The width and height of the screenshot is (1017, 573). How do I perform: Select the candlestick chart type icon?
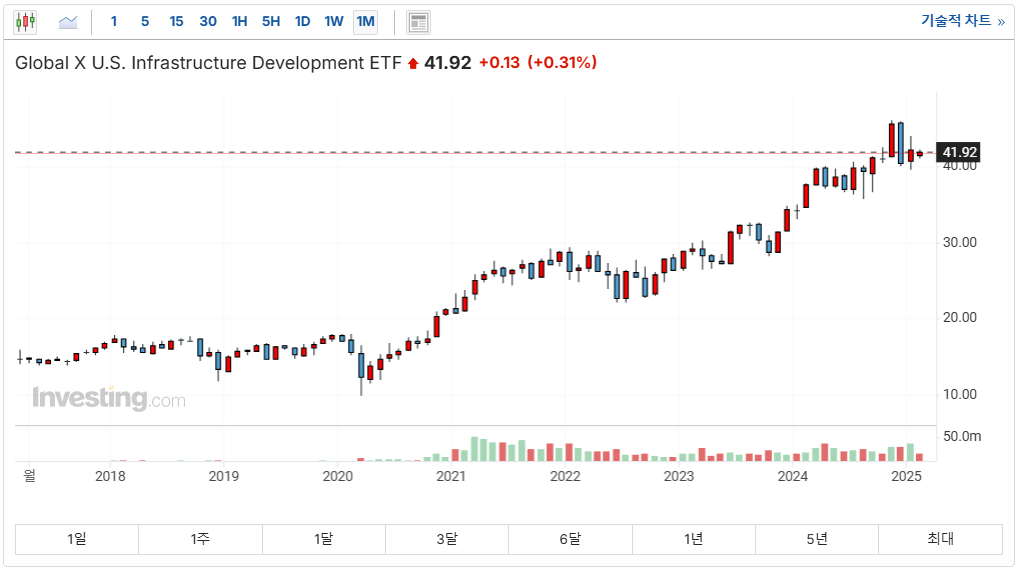[x=25, y=22]
